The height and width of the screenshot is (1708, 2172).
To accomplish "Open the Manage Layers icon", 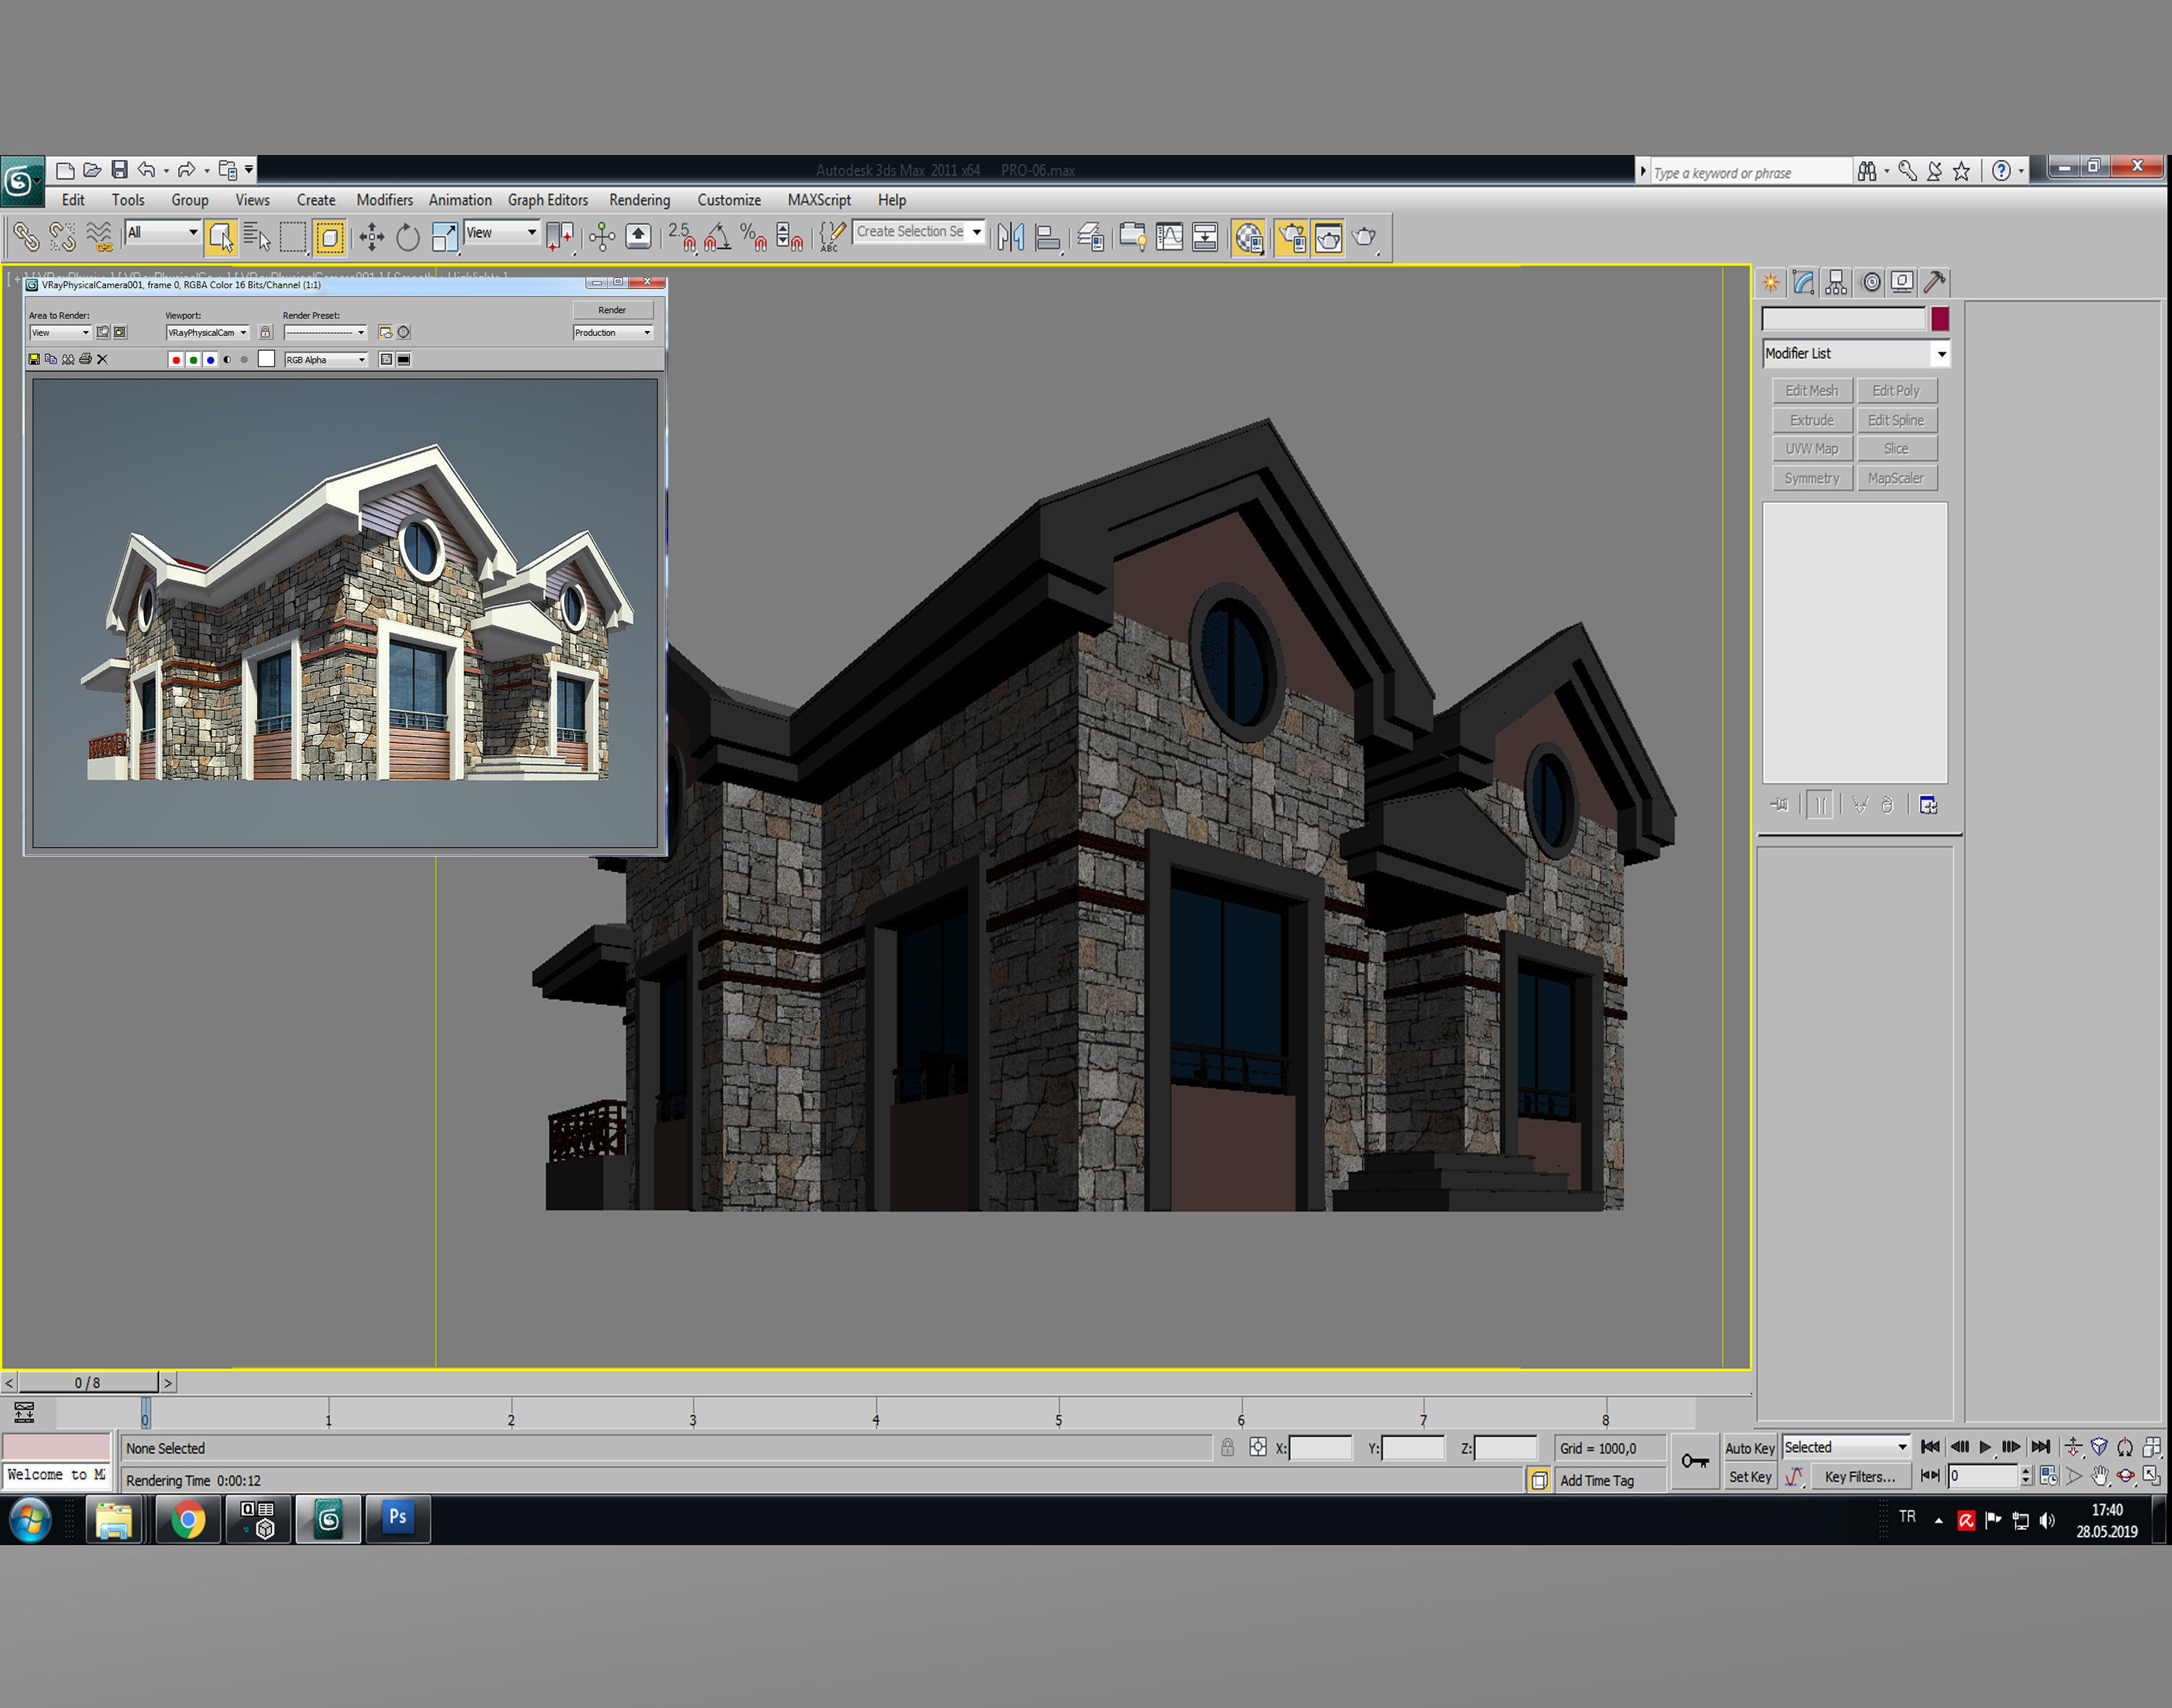I will click(1091, 237).
